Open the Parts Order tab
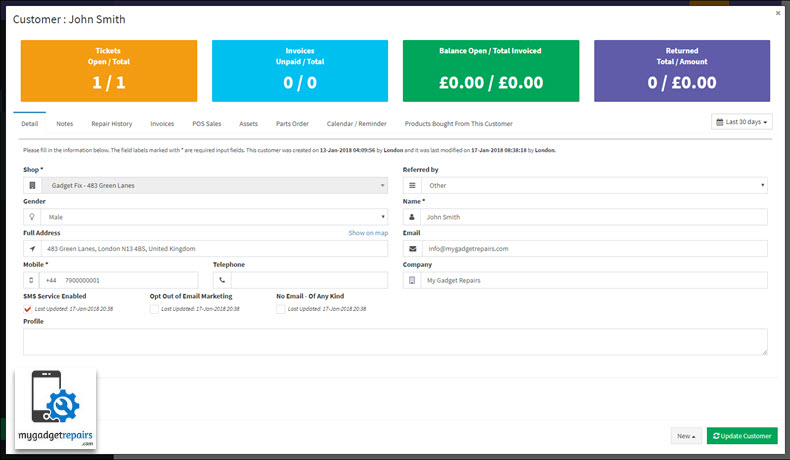Image resolution: width=790 pixels, height=460 pixels. (x=292, y=123)
